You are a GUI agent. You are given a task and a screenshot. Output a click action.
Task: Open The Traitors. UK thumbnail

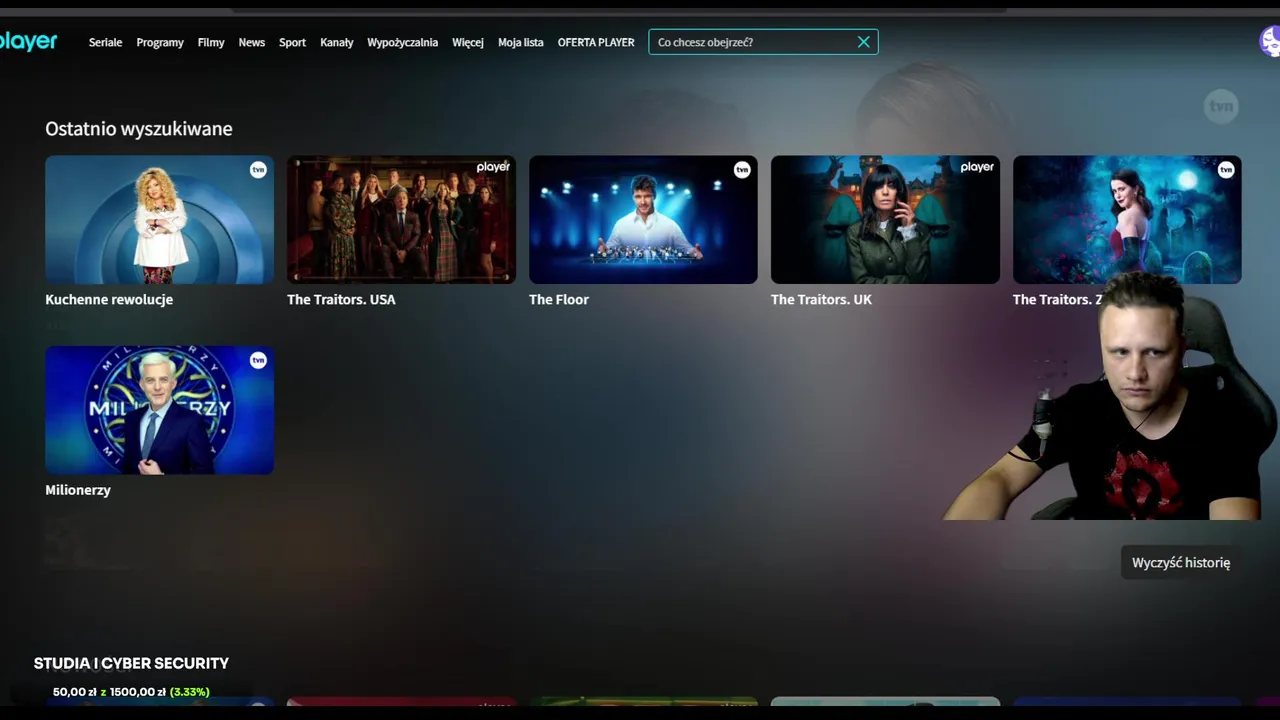885,219
